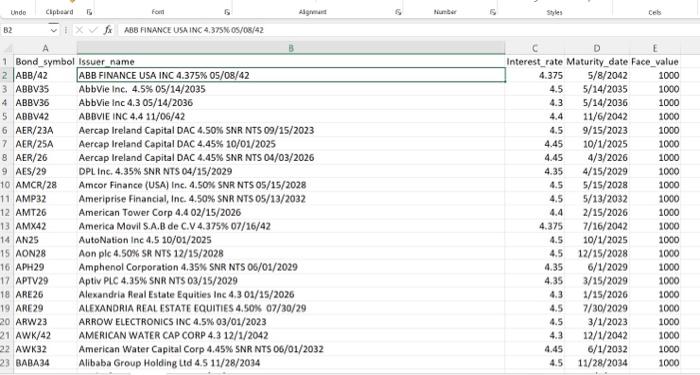Viewport: 700px width, 375px height.
Task: Select maturity date cell 12/15/2028
Action: coord(597,253)
